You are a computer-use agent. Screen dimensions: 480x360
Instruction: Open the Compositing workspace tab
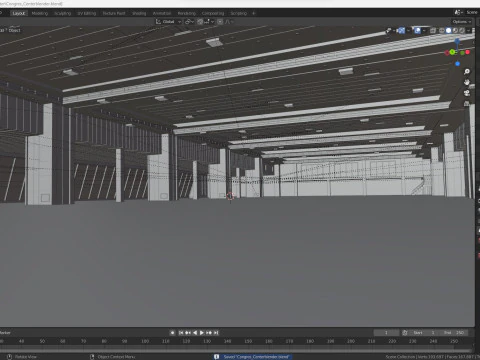click(x=213, y=13)
